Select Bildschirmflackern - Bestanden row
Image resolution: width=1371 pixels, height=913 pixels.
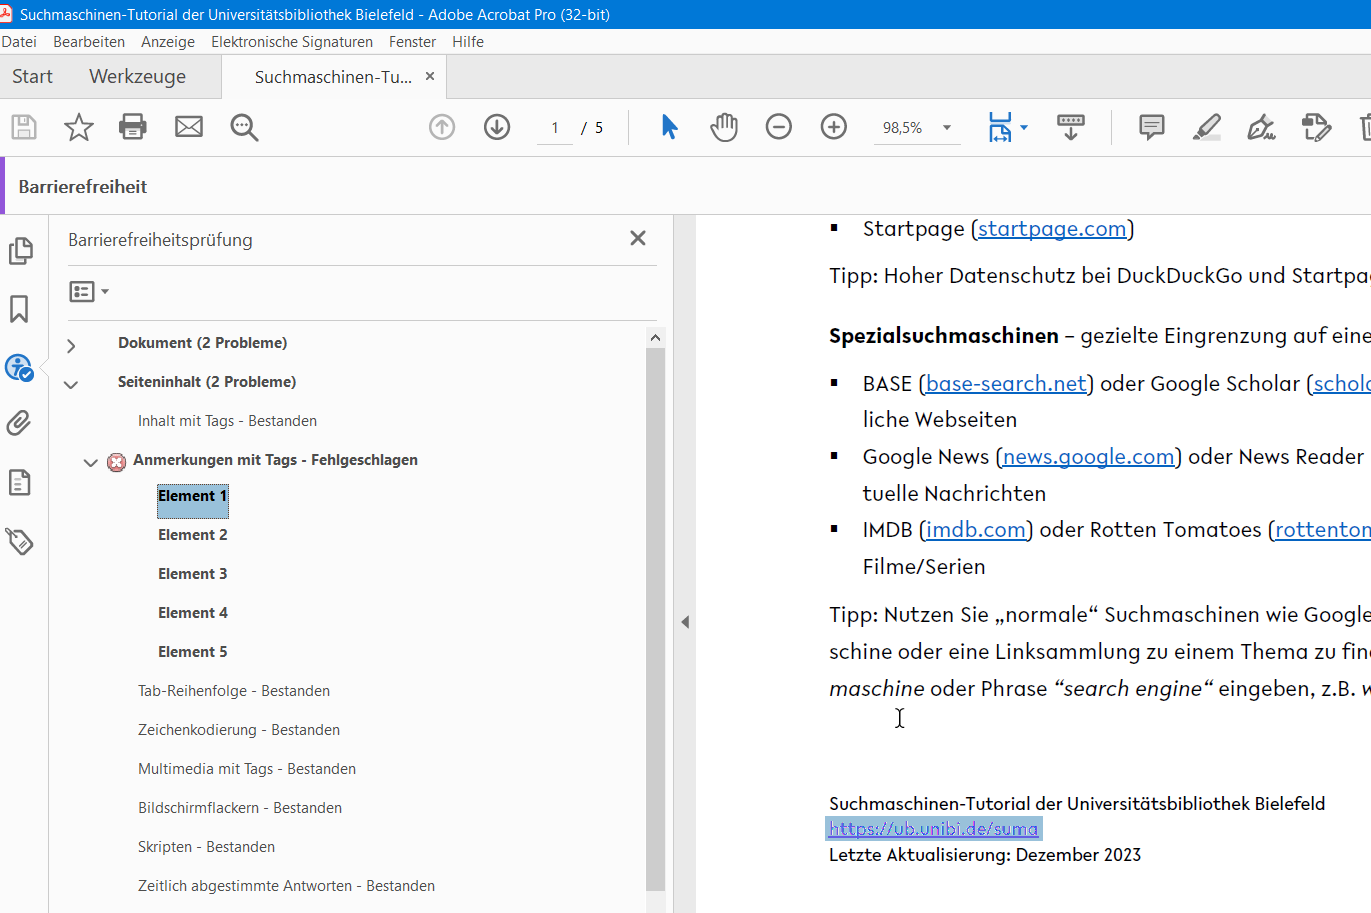(240, 808)
